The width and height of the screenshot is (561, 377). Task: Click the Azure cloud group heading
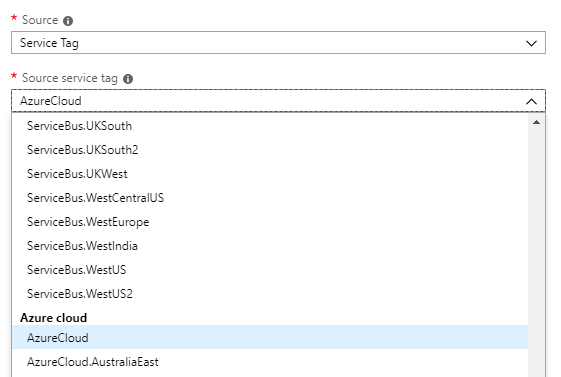tap(54, 318)
